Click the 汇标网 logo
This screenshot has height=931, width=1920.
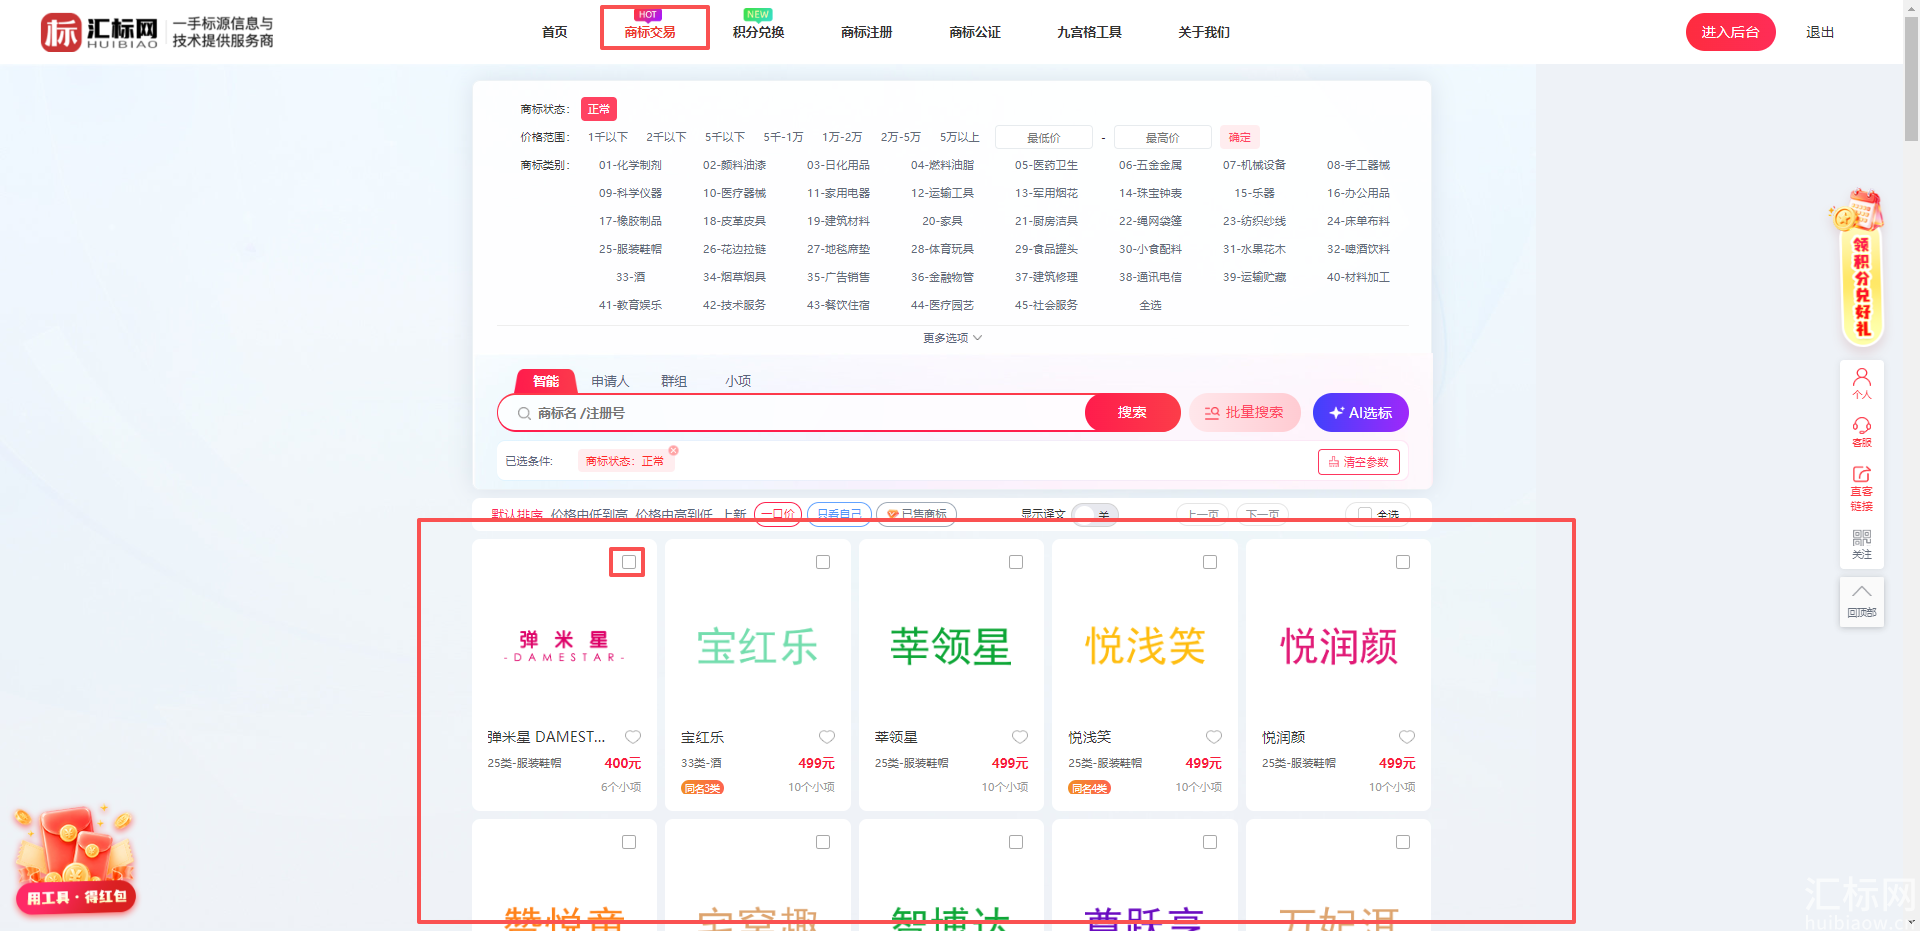99,32
